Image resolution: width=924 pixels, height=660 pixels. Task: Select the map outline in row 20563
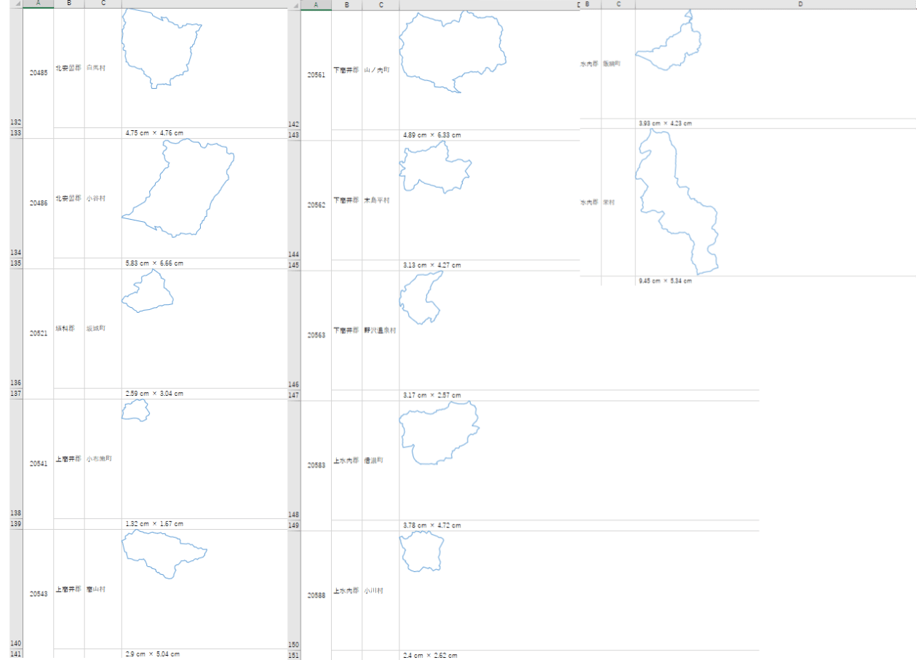[421, 298]
